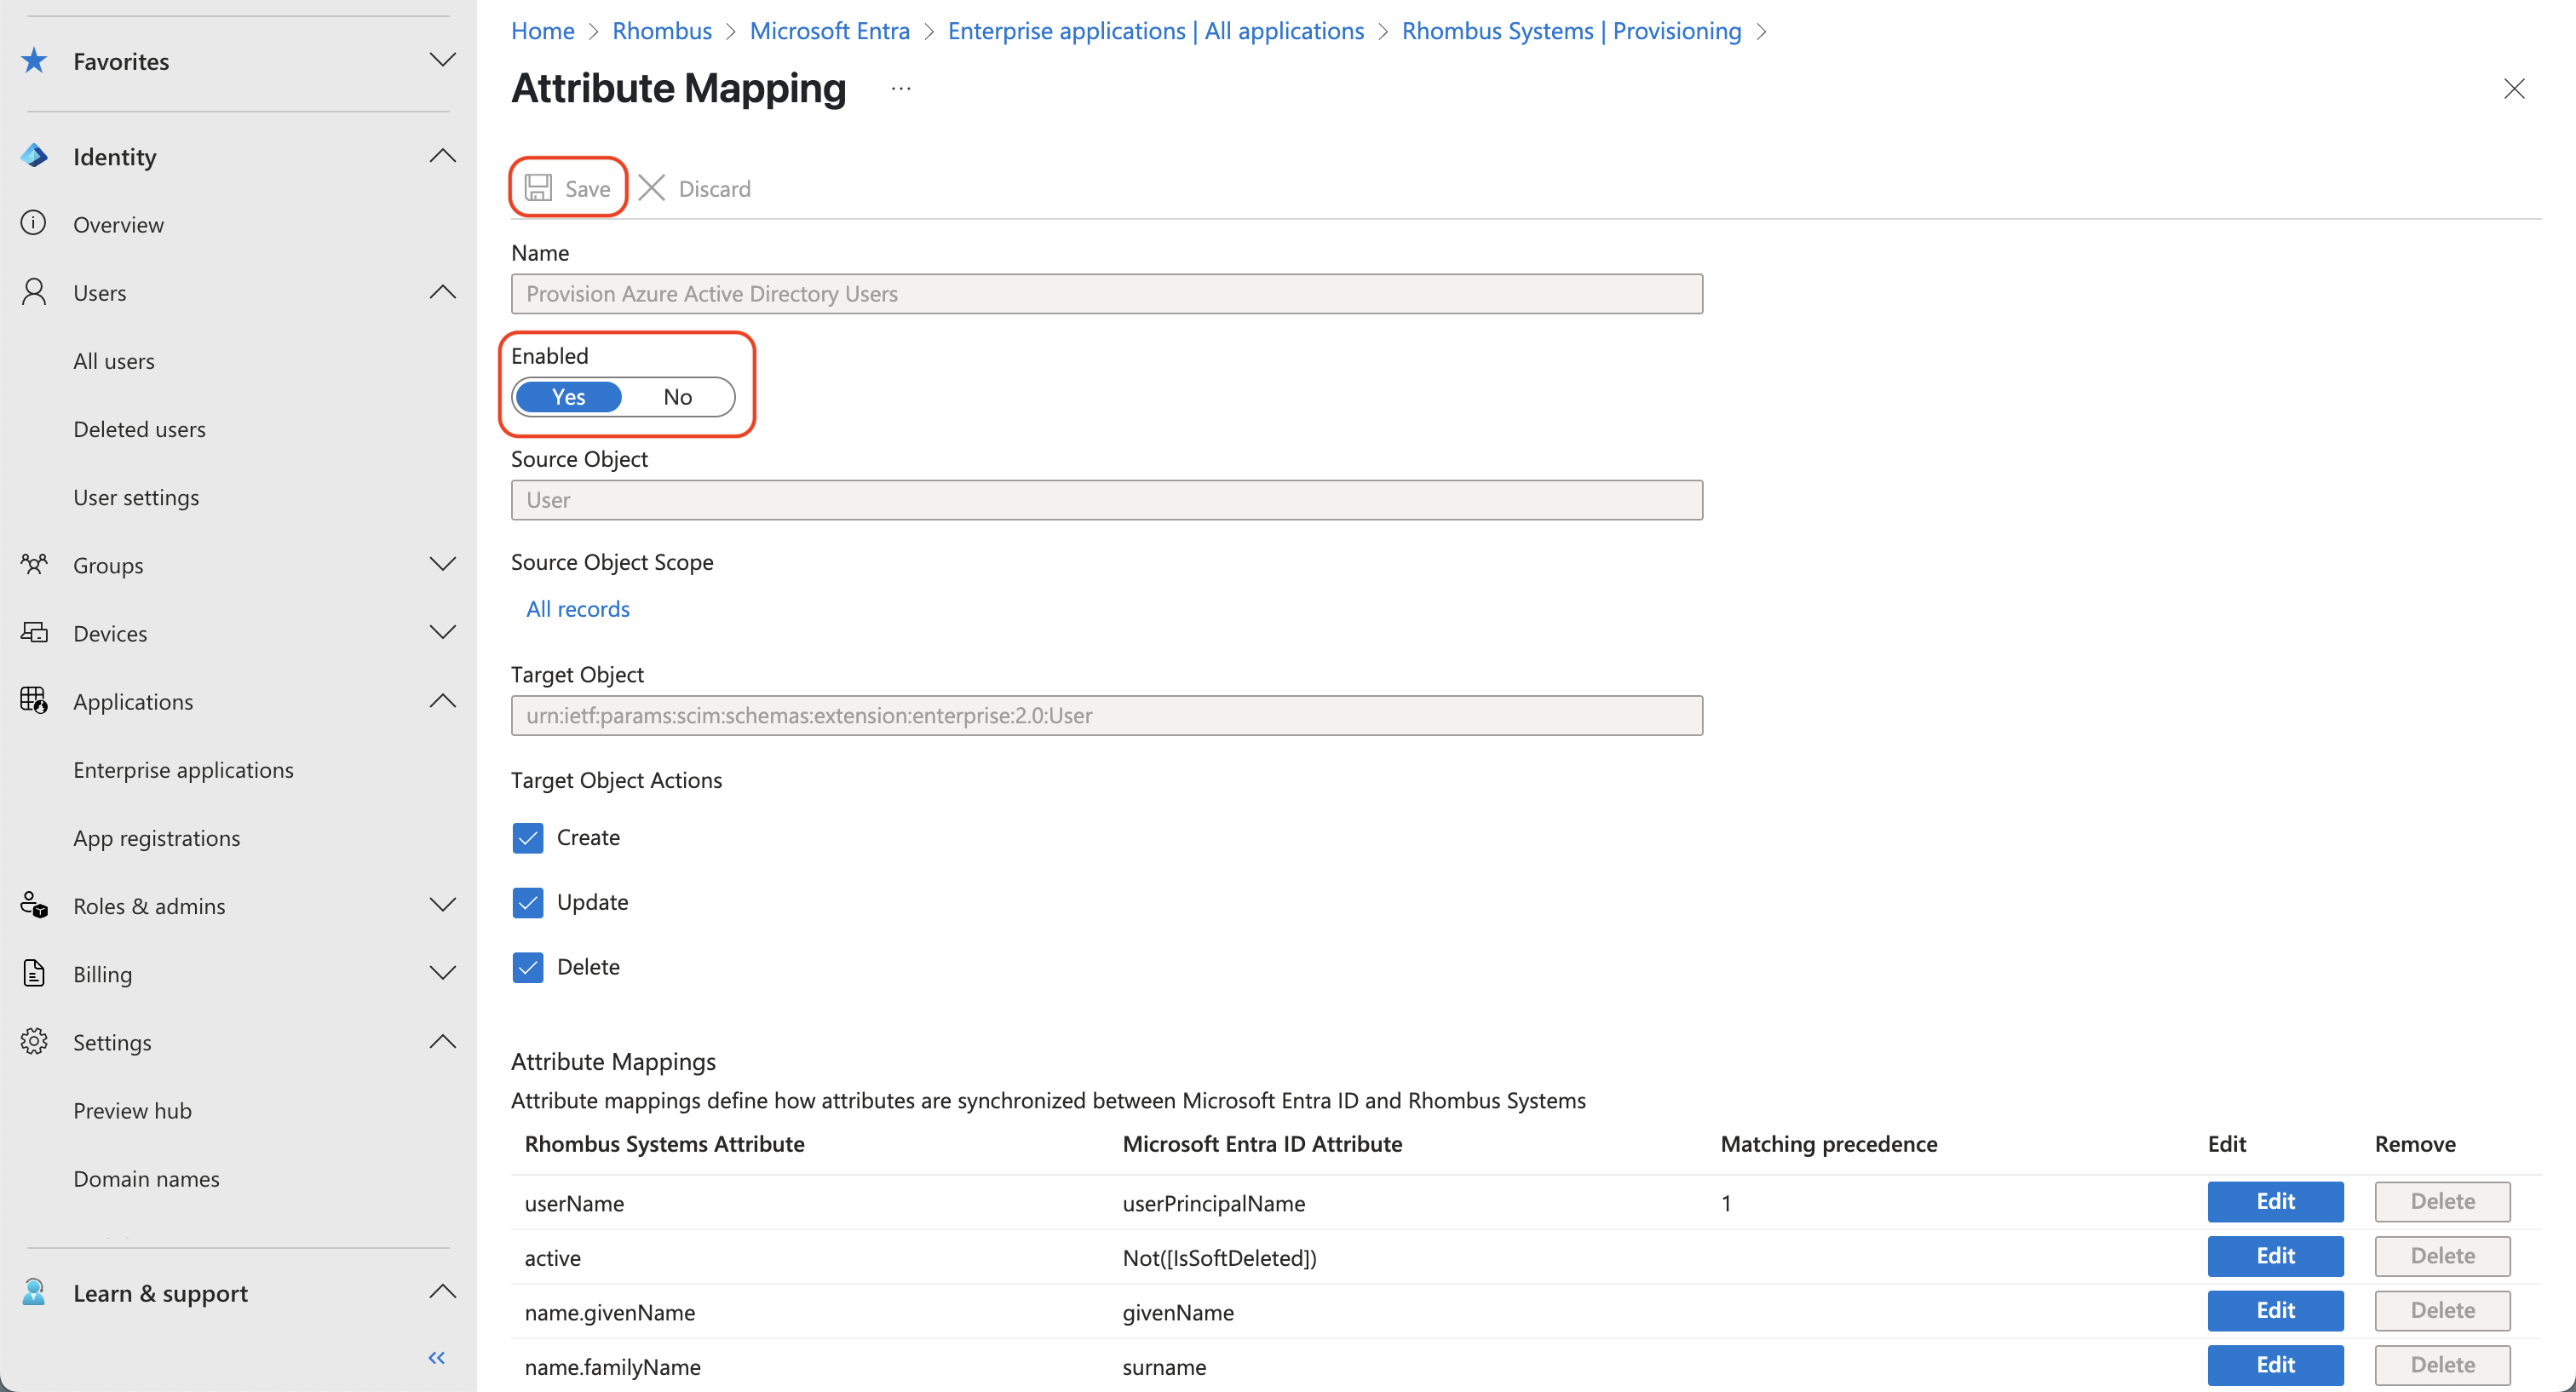Go to Microsoft Entra breadcrumb

pos(829,31)
